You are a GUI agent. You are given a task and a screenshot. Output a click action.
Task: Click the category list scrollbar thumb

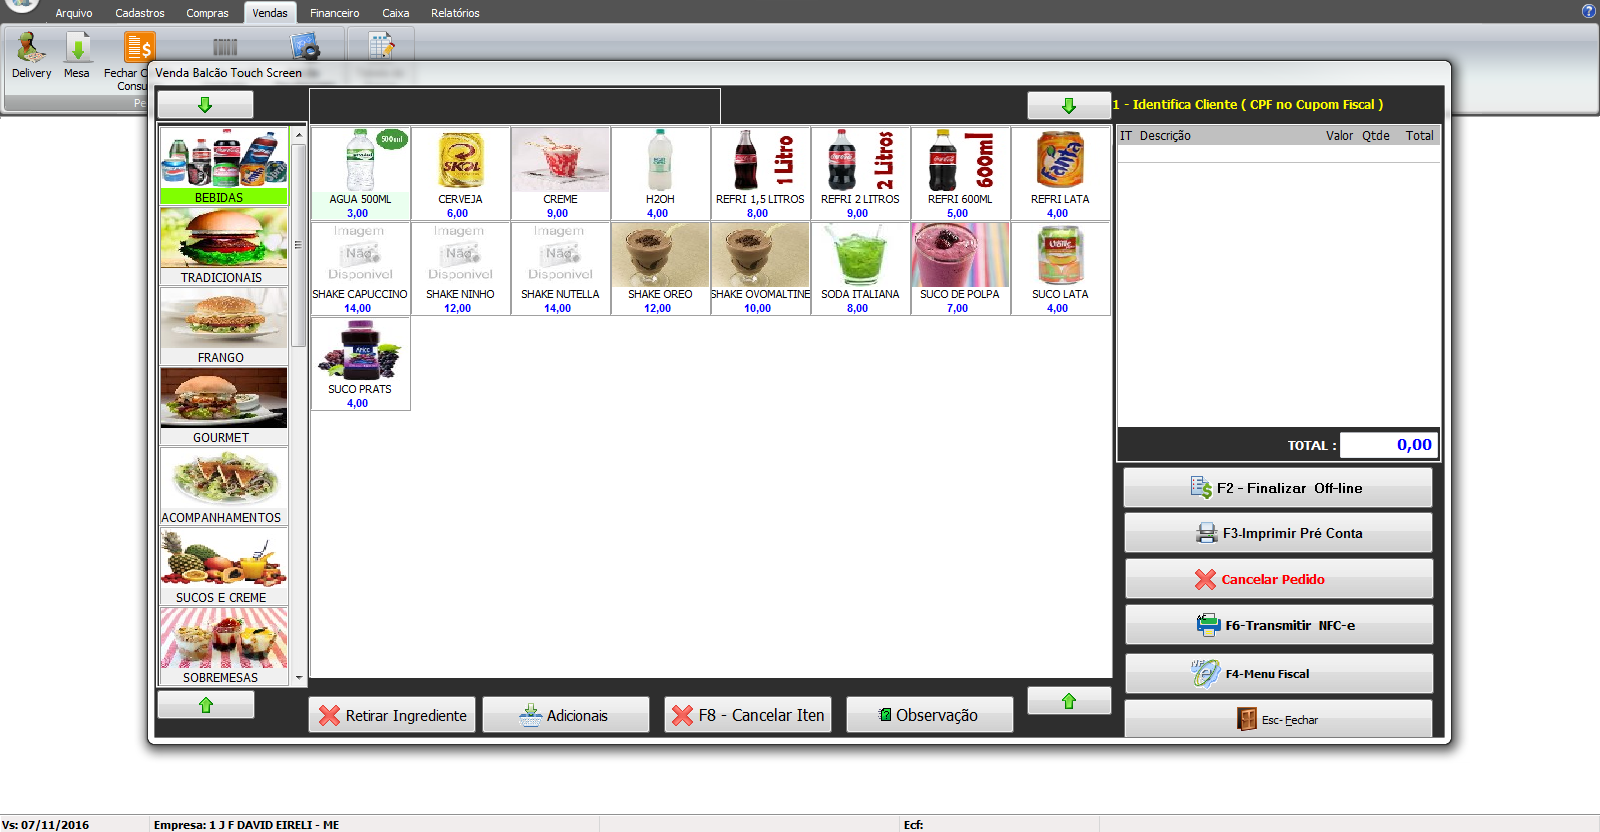point(298,245)
